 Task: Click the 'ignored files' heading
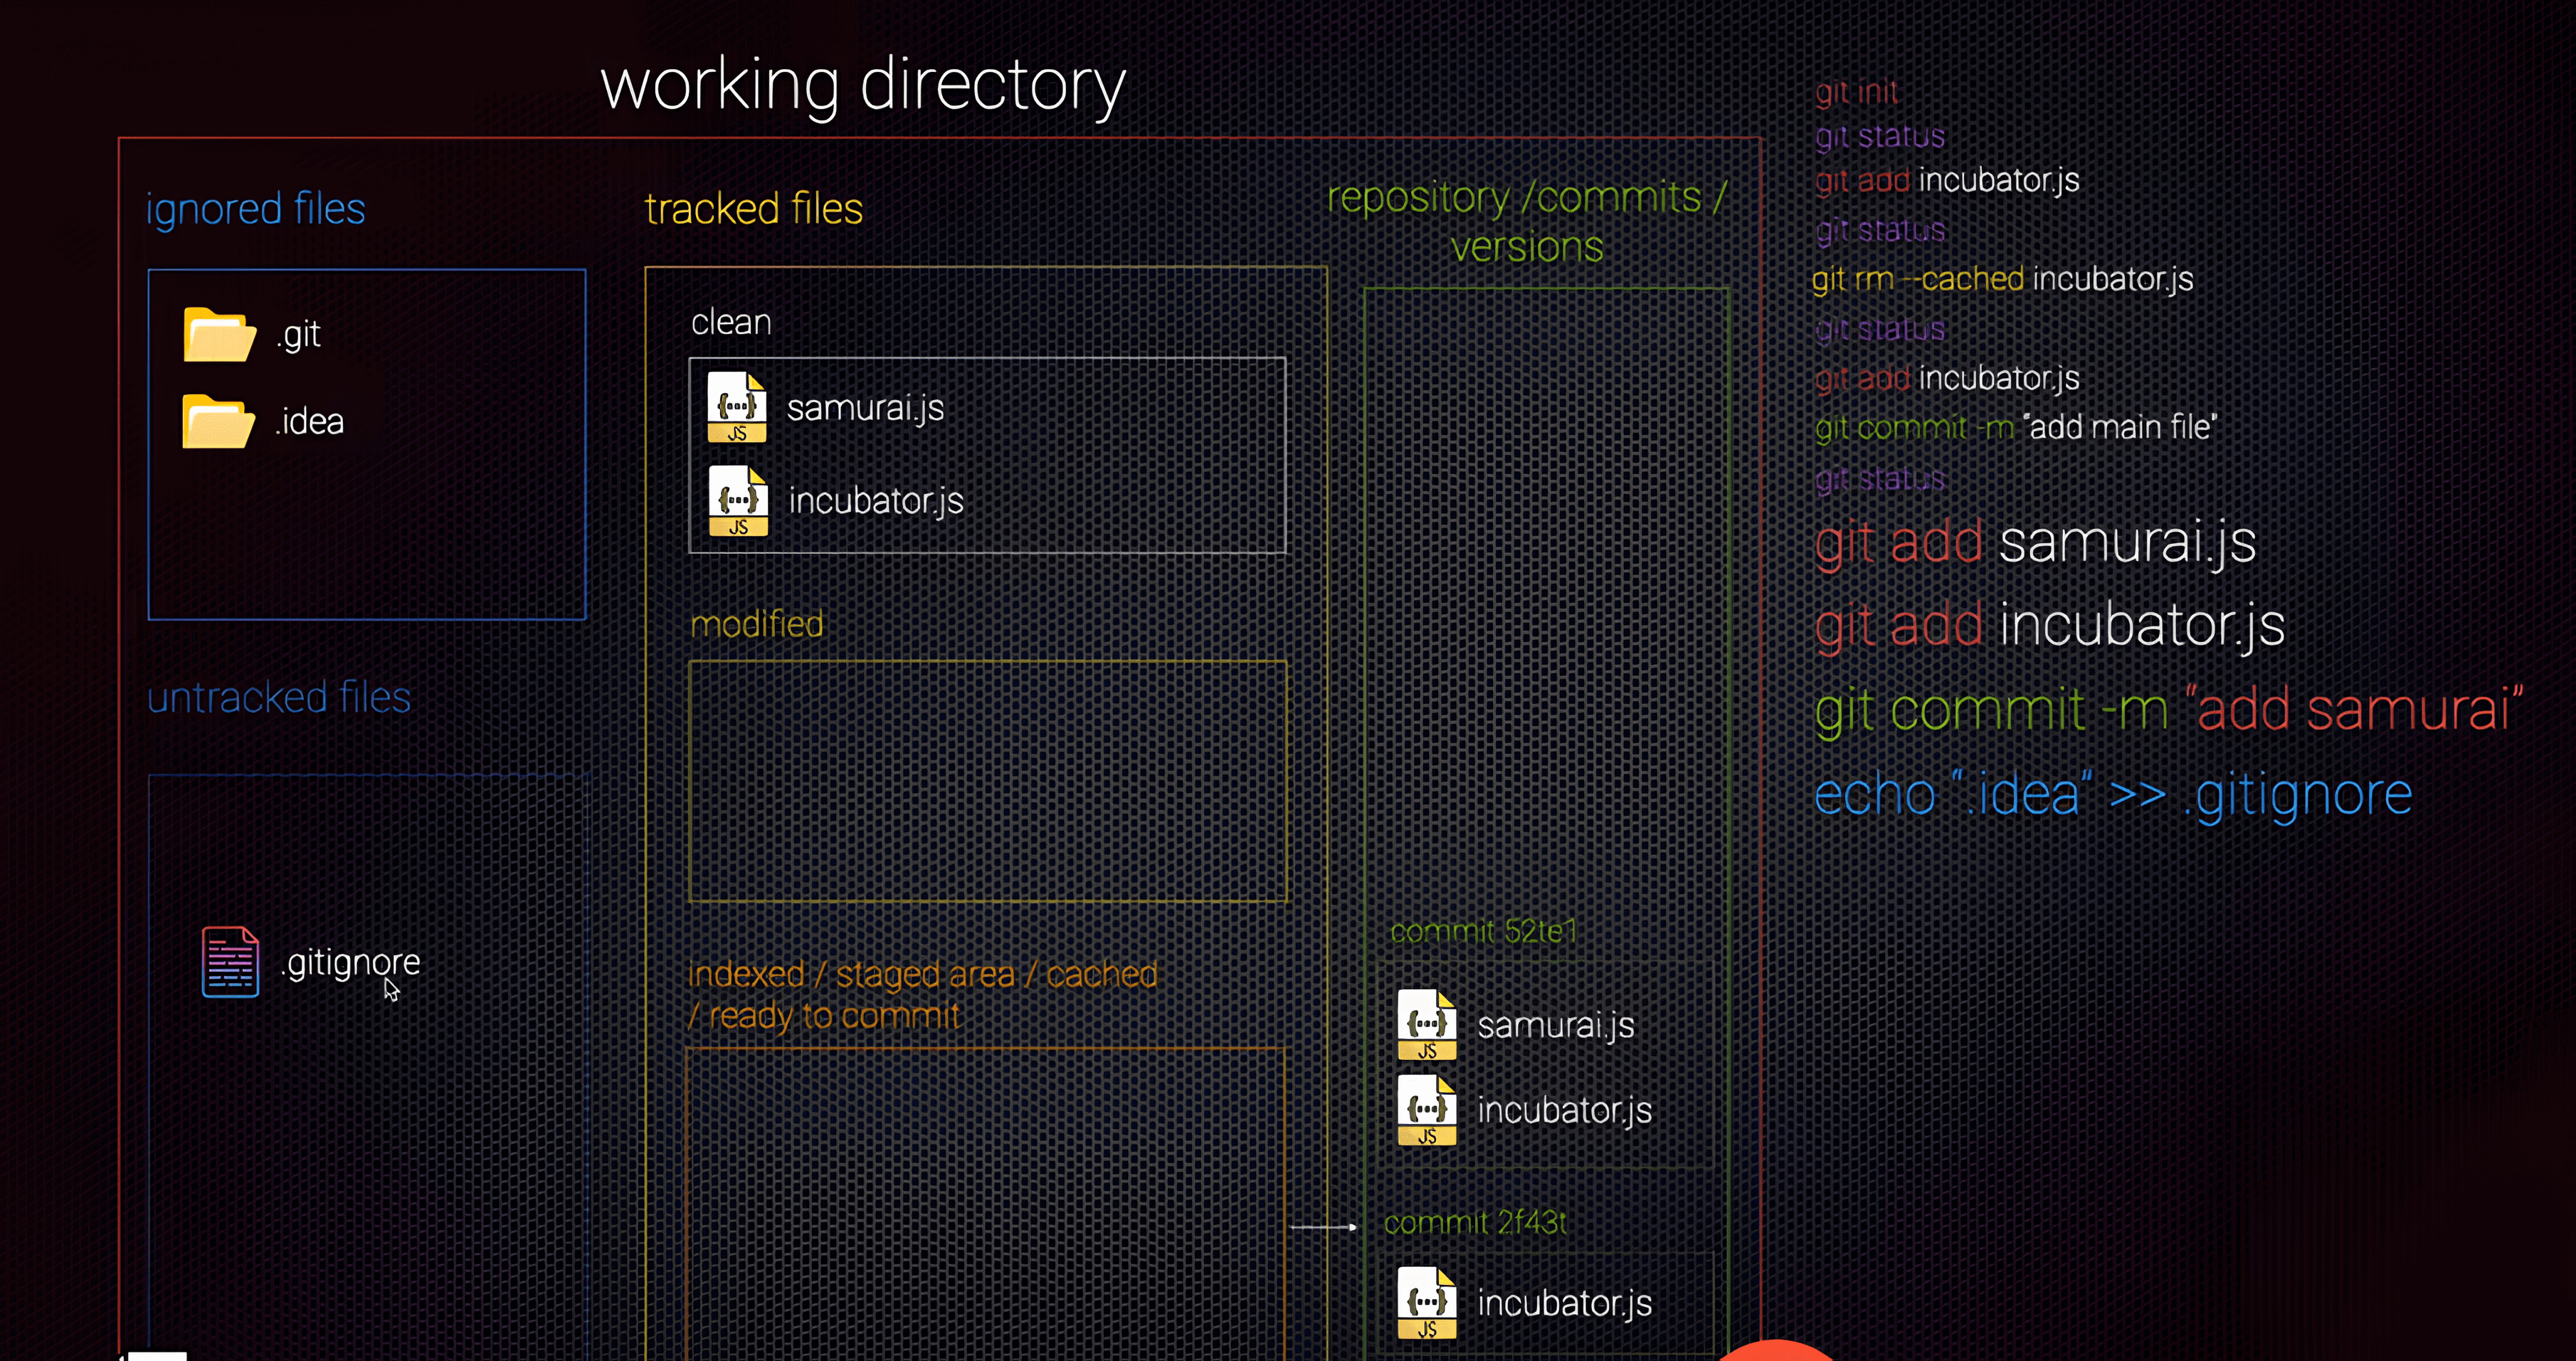pos(255,209)
